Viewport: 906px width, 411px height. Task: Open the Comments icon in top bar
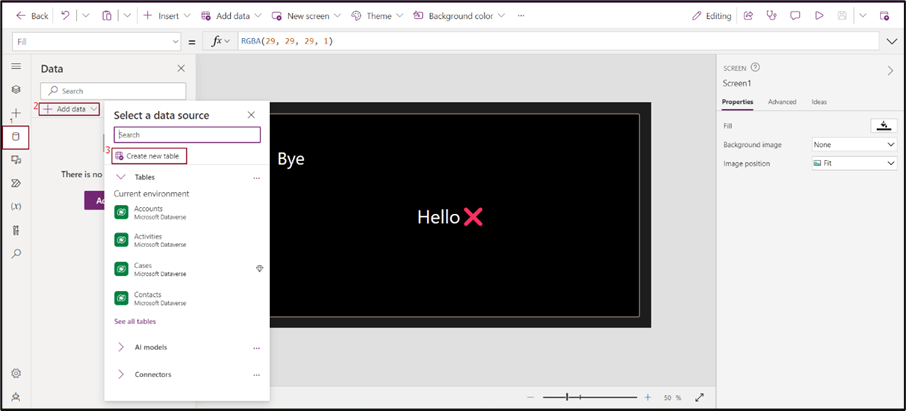click(x=795, y=16)
